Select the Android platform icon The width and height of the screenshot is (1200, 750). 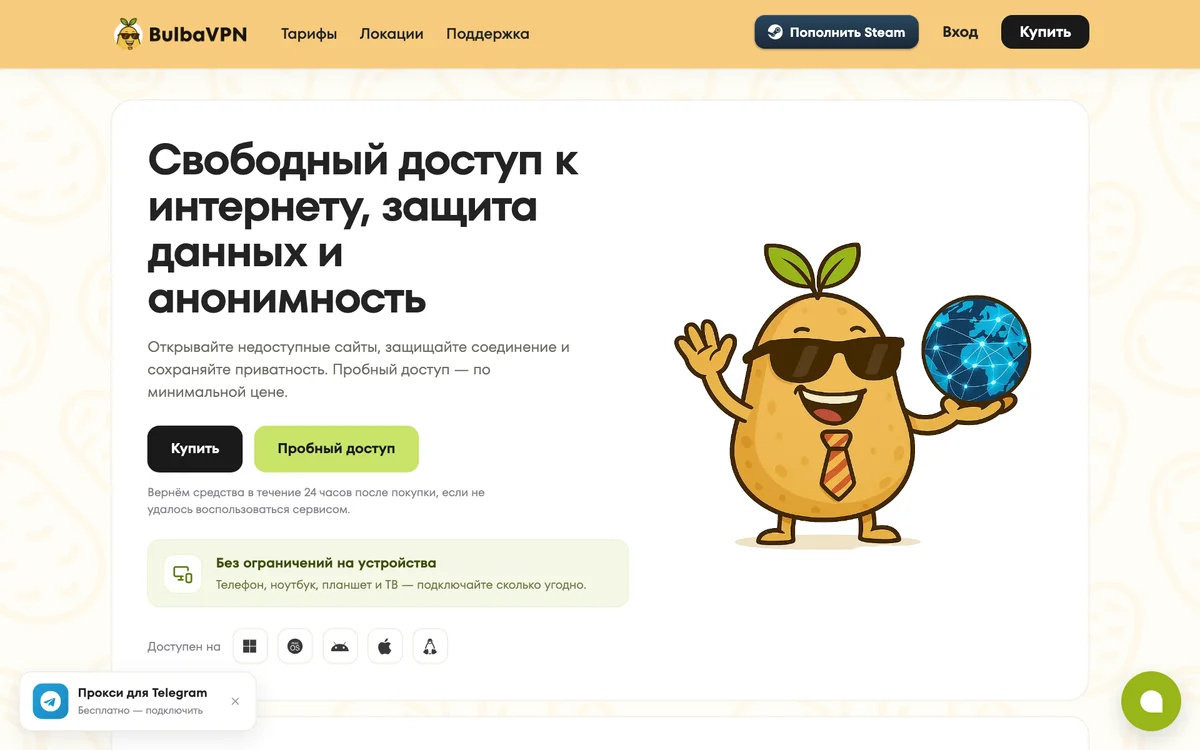[x=340, y=646]
